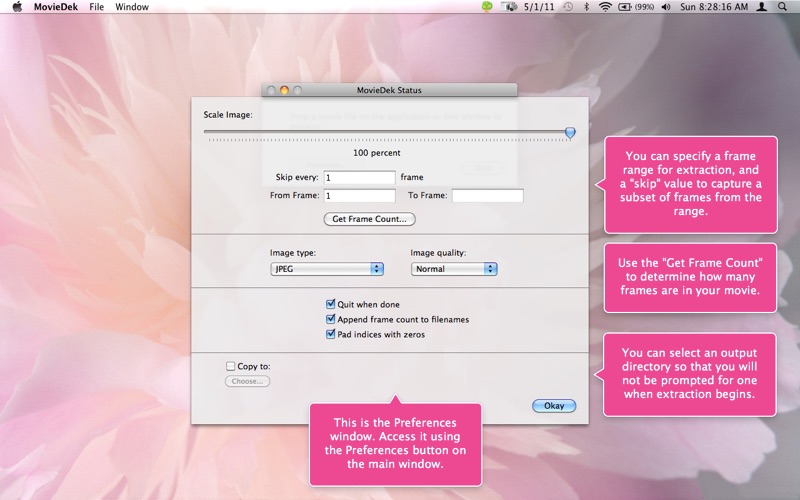The height and width of the screenshot is (500, 800).
Task: Click the 100 percent scale label
Action: click(x=377, y=153)
